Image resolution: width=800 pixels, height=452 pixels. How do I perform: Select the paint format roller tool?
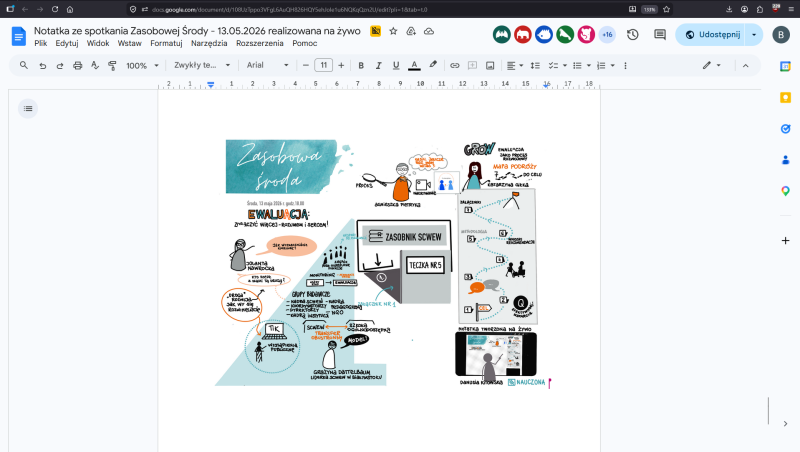click(x=112, y=65)
